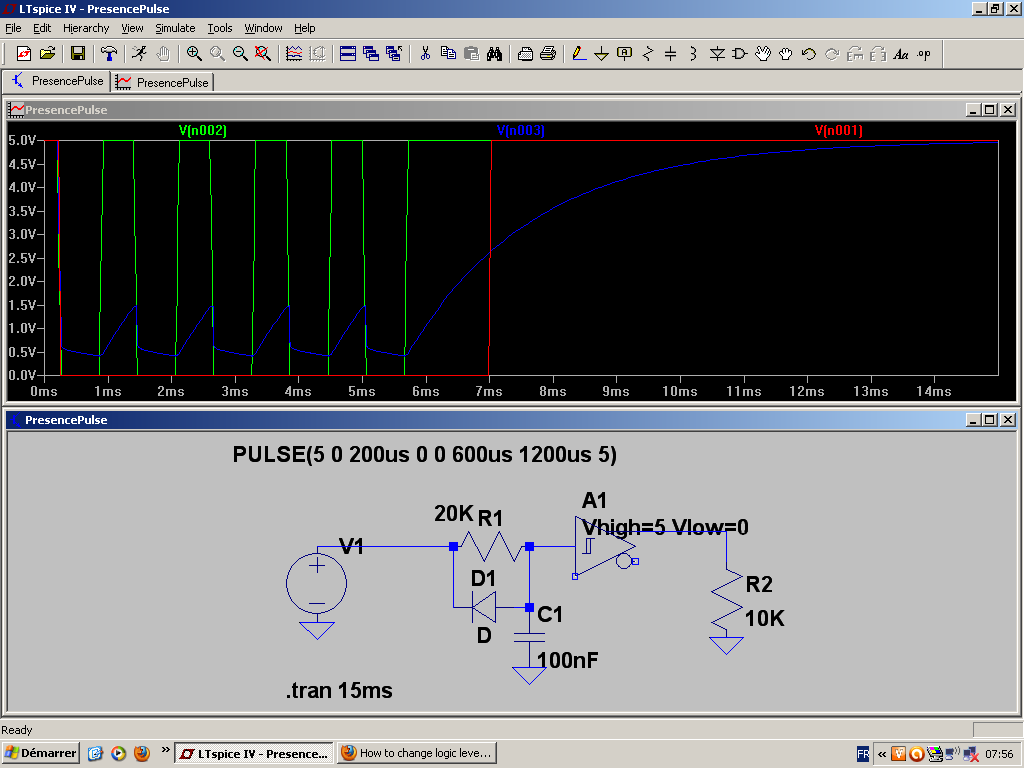Image resolution: width=1024 pixels, height=768 pixels.
Task: Run the simulation with the running-man icon
Action: tap(139, 54)
